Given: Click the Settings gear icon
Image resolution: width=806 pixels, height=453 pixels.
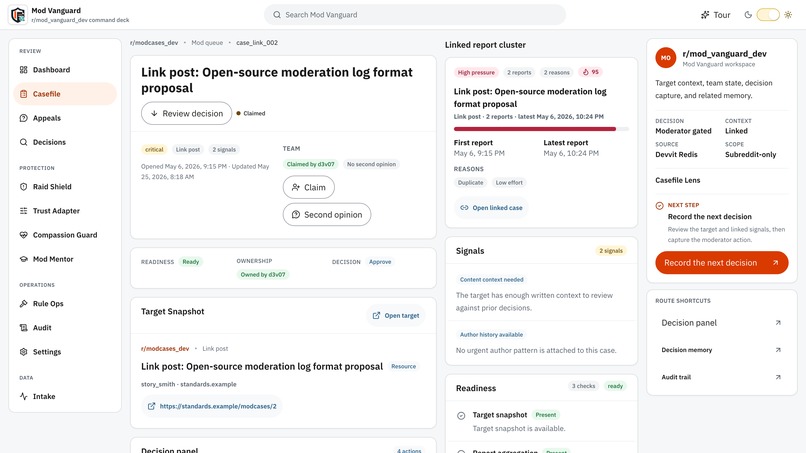Looking at the screenshot, I should (24, 352).
